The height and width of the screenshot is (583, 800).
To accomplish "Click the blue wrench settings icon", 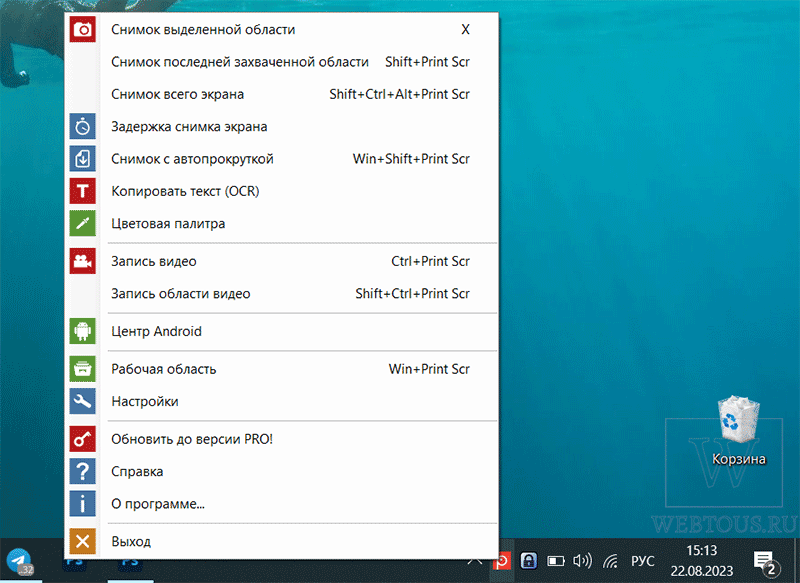I will (x=83, y=401).
